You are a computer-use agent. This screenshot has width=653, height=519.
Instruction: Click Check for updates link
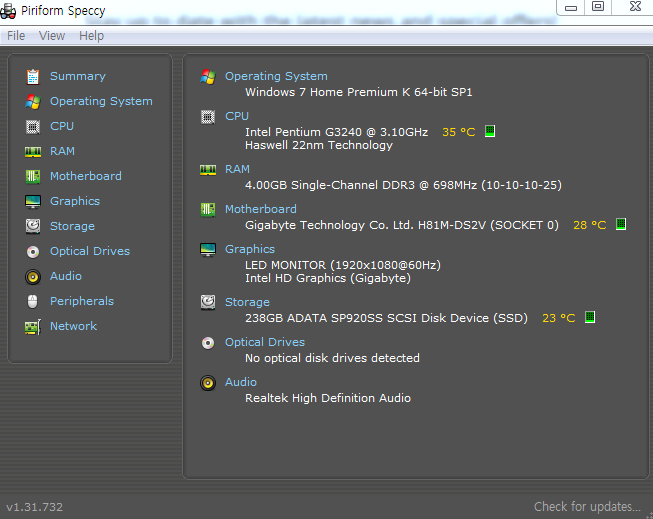point(587,507)
